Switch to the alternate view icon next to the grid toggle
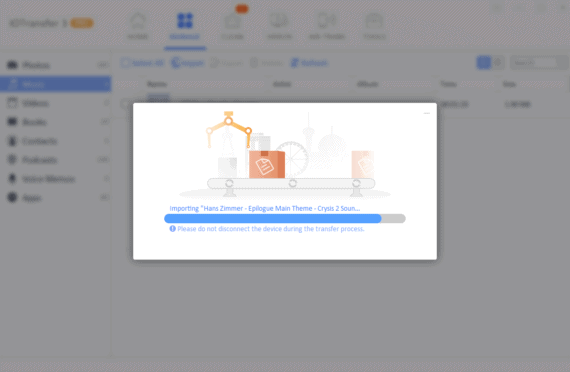570x372 pixels. 497,63
